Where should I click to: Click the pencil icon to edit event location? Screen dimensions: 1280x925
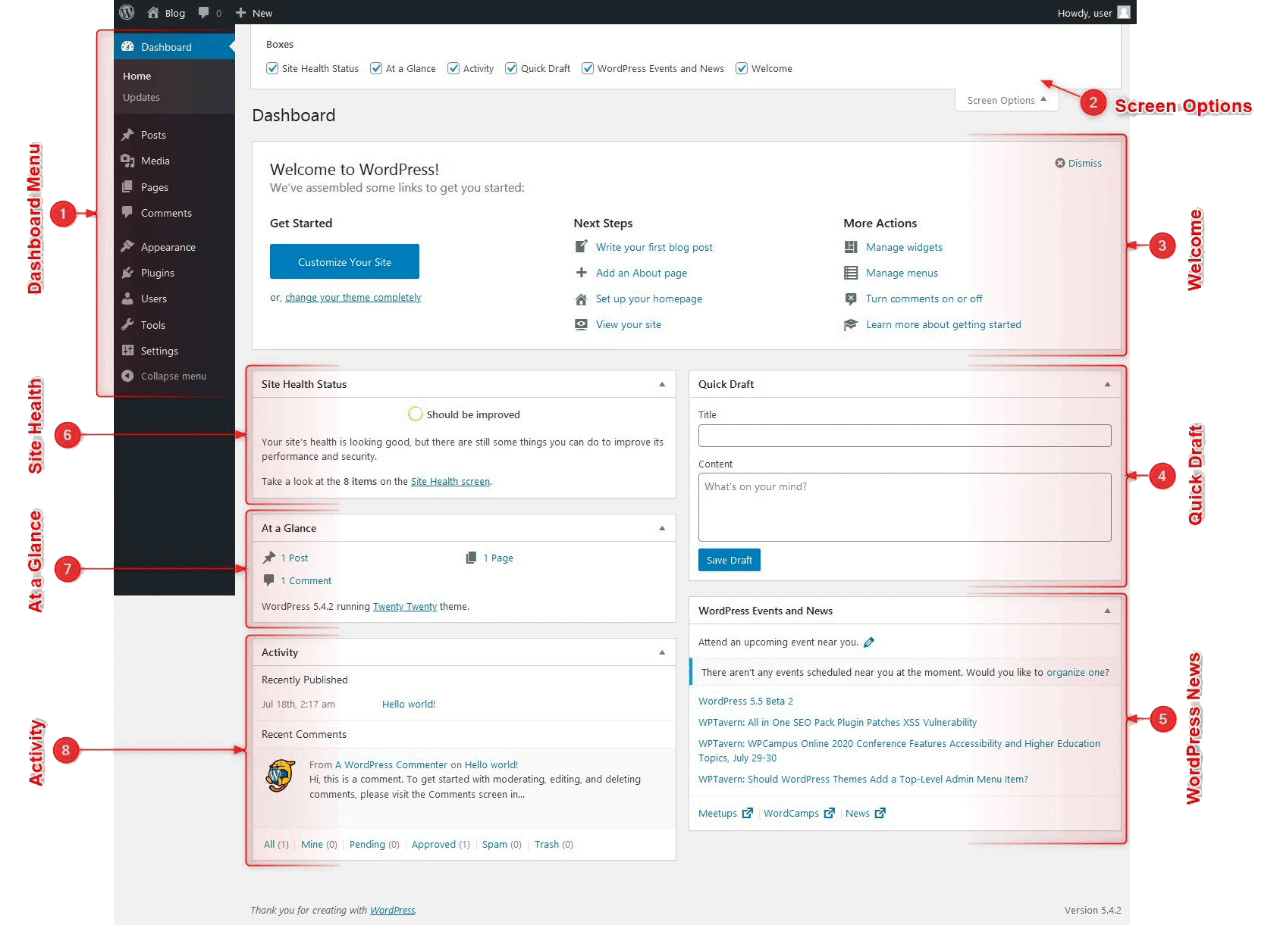point(869,642)
